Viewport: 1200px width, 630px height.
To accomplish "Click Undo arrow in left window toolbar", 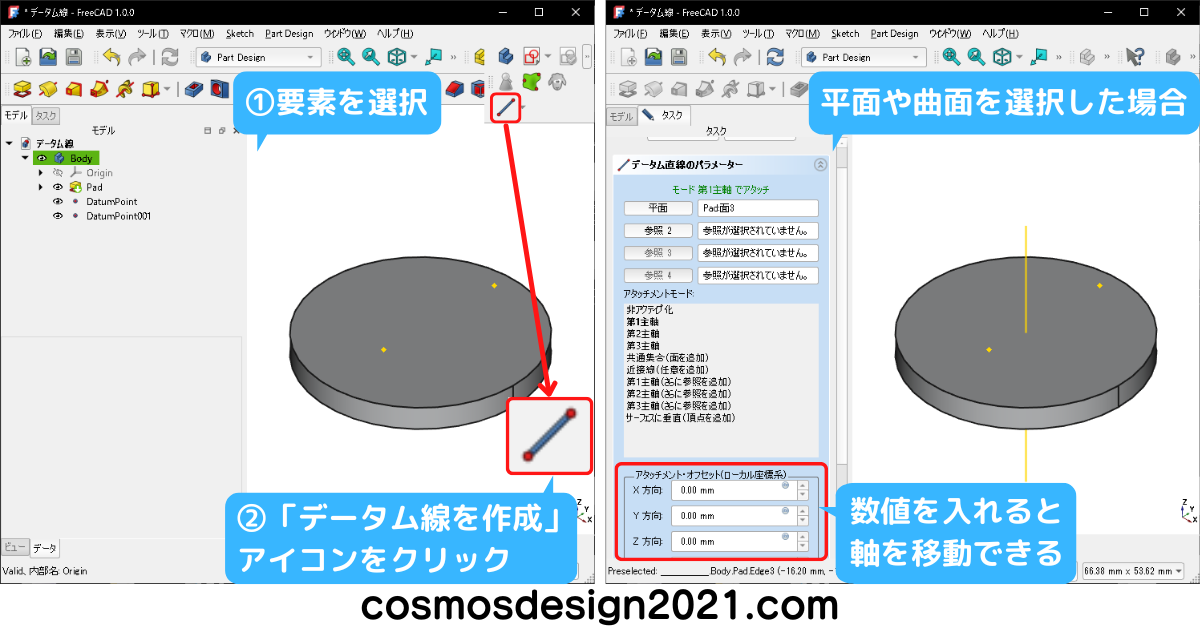I will pos(110,57).
